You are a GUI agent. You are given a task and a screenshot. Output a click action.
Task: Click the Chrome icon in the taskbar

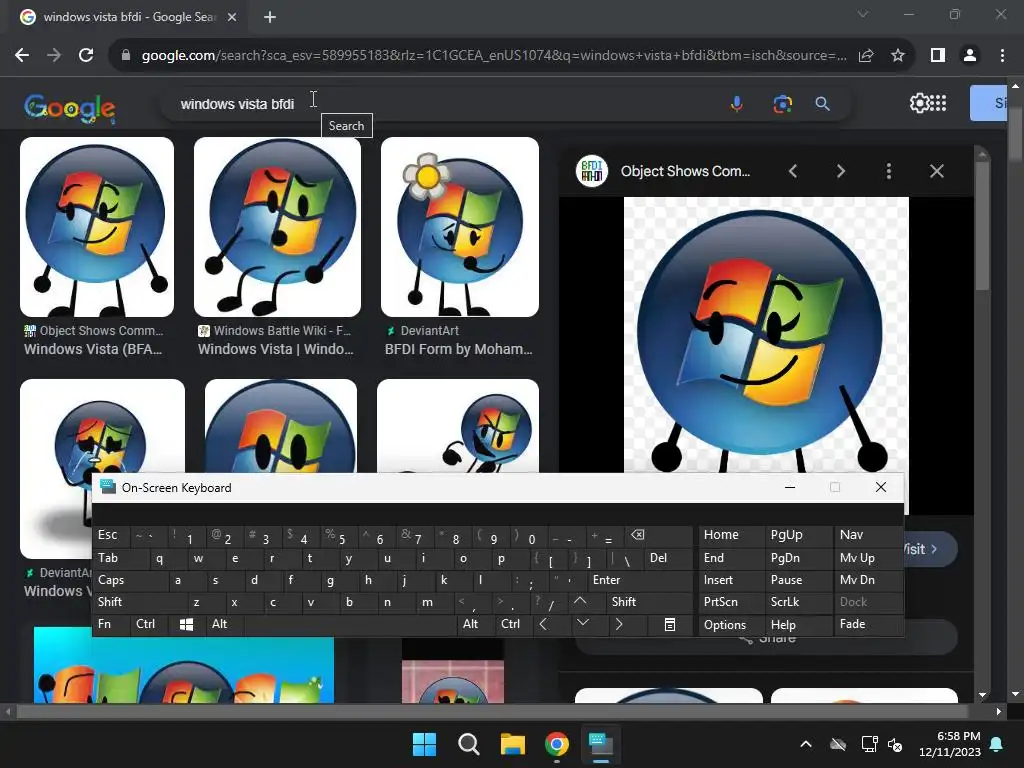click(556, 744)
